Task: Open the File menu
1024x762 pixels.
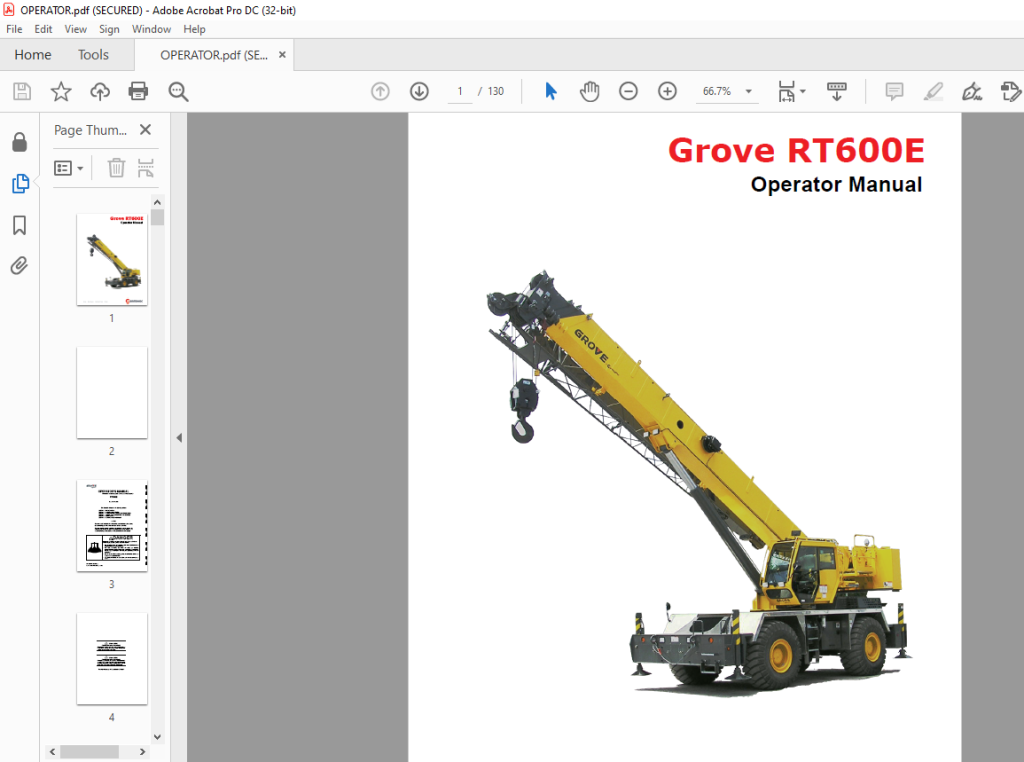Action: click(x=14, y=29)
